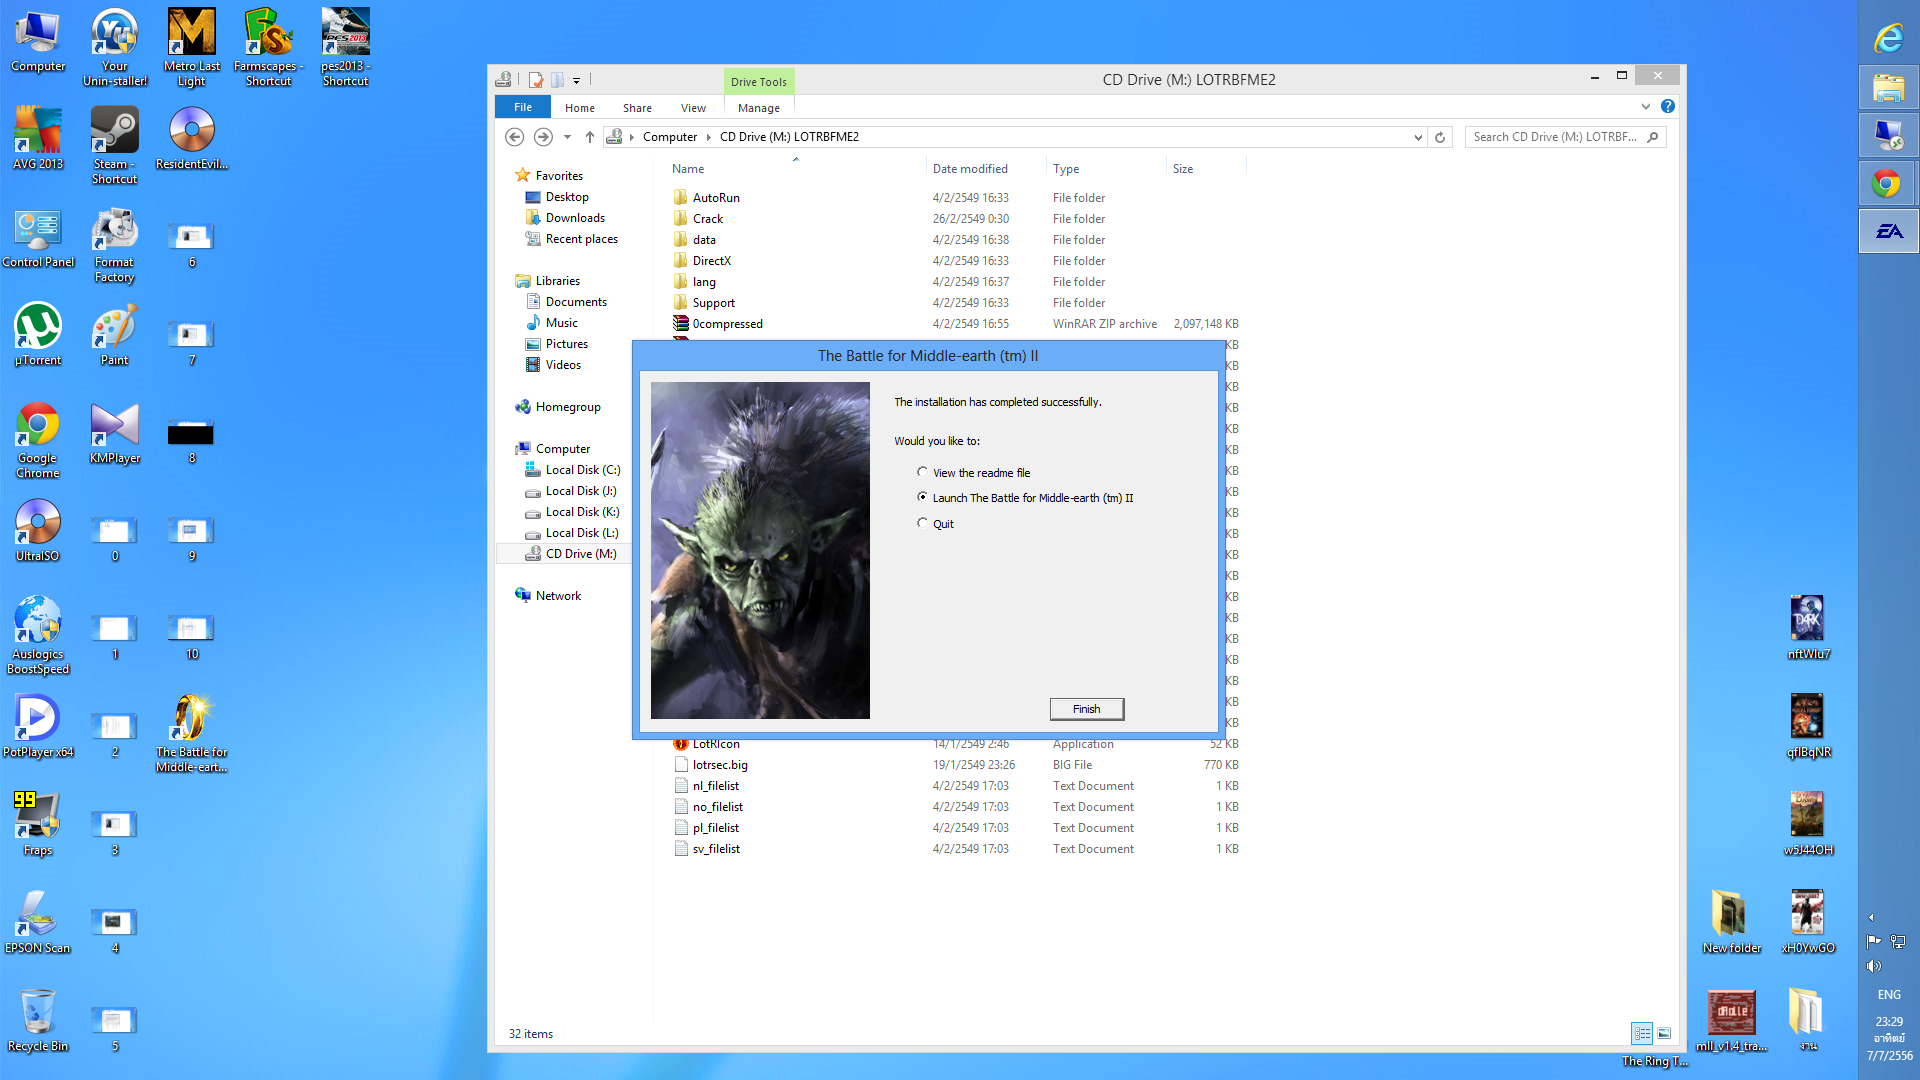
Task: Expand the ribbon with chevron arrow
Action: click(1645, 106)
